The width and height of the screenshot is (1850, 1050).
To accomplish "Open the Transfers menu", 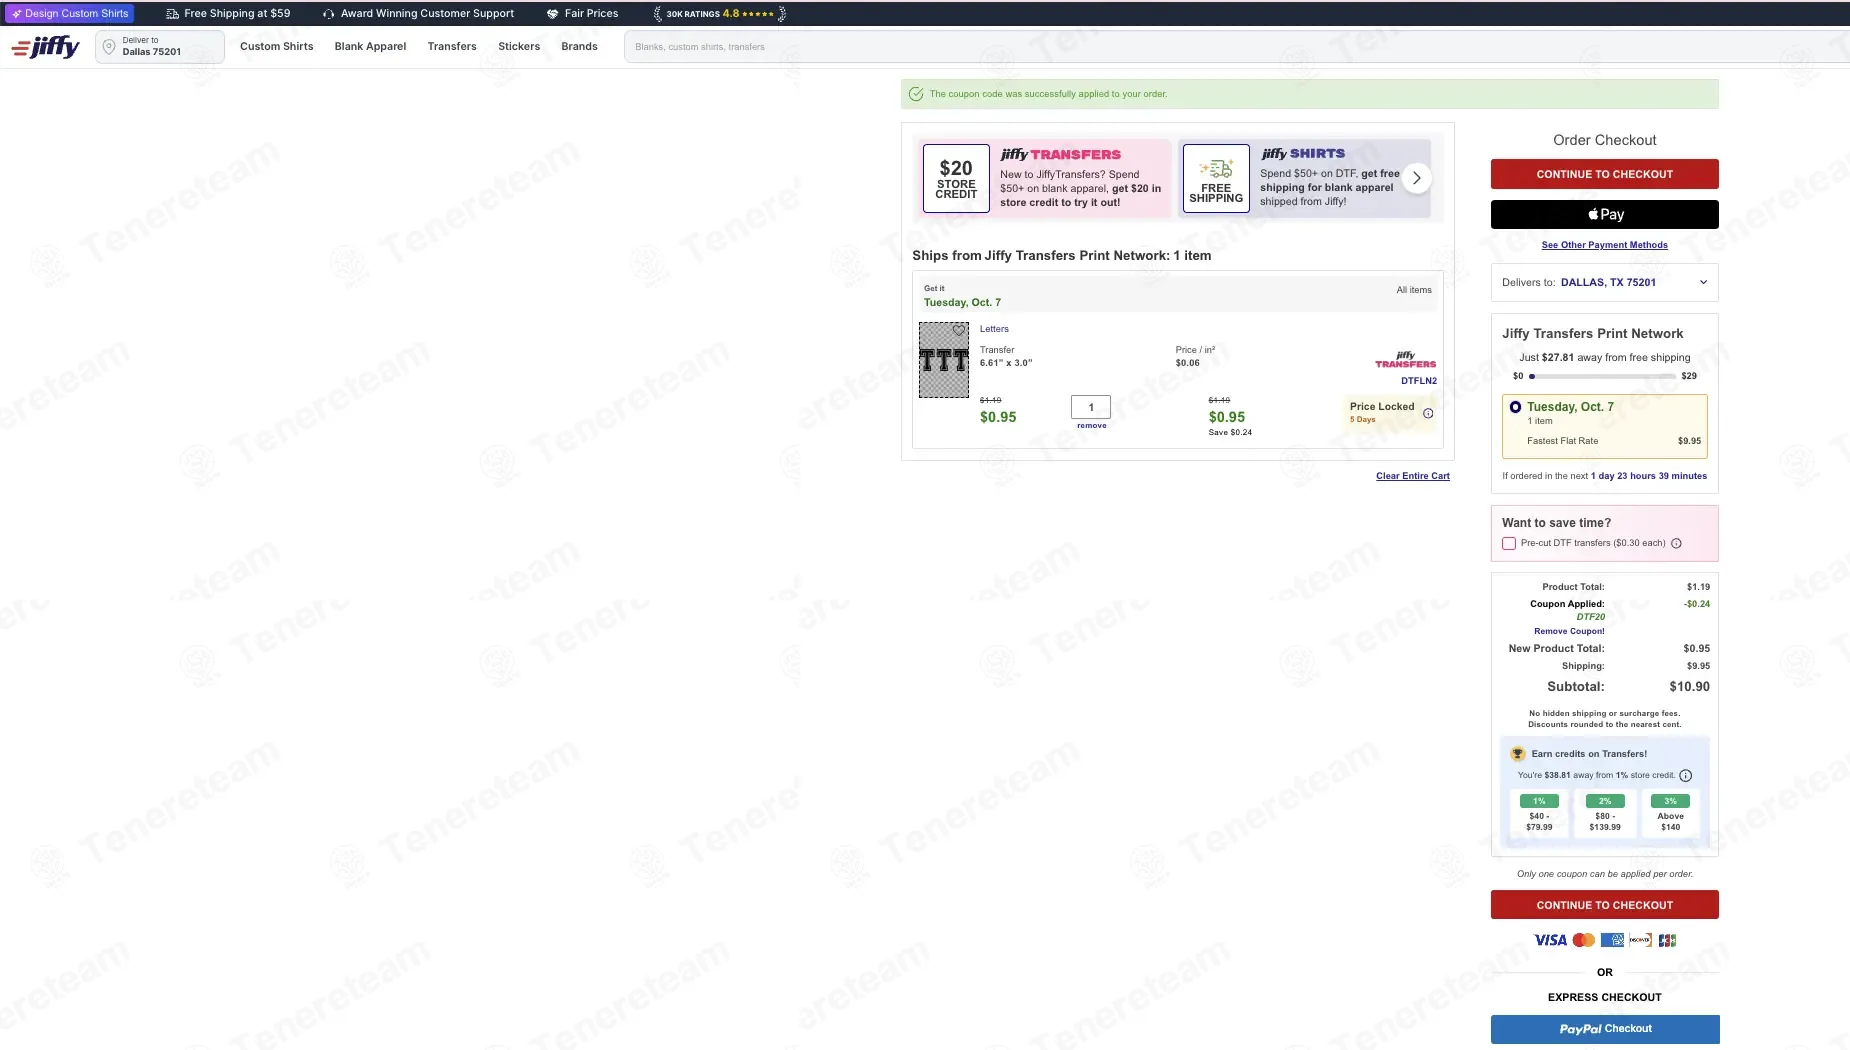I will coord(452,47).
